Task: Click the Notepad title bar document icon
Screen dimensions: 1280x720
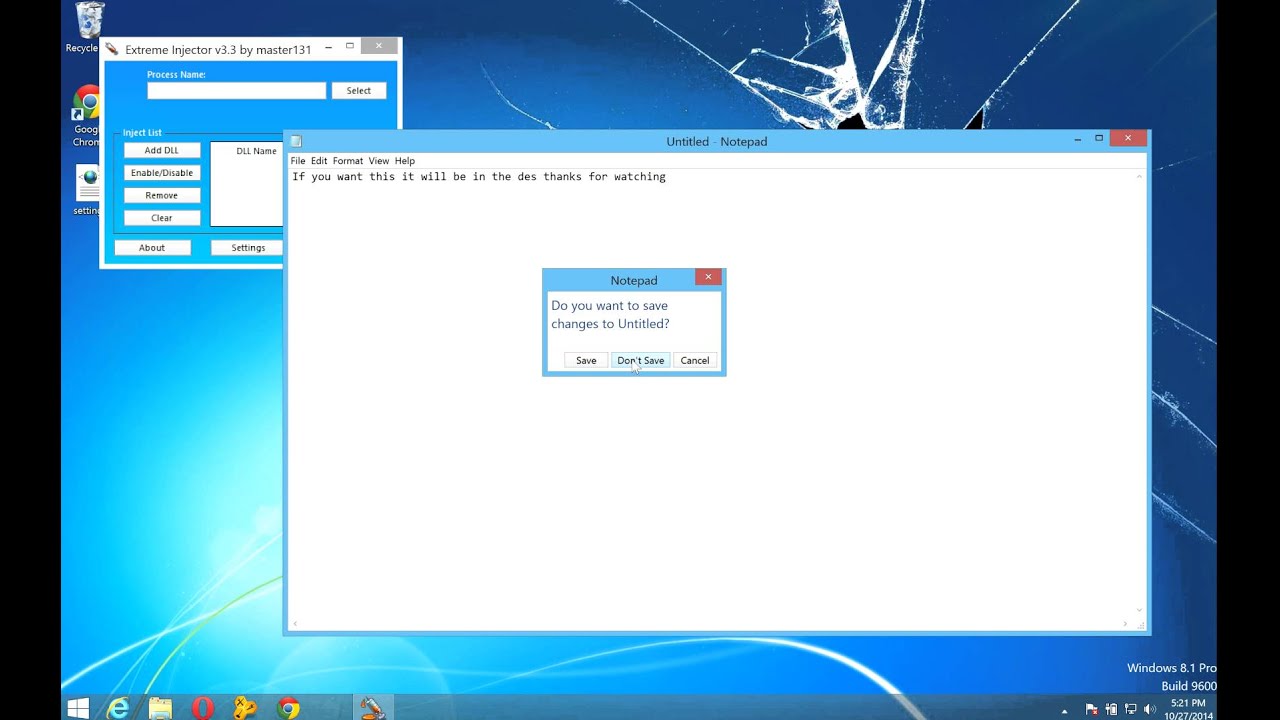Action: pyautogui.click(x=296, y=141)
